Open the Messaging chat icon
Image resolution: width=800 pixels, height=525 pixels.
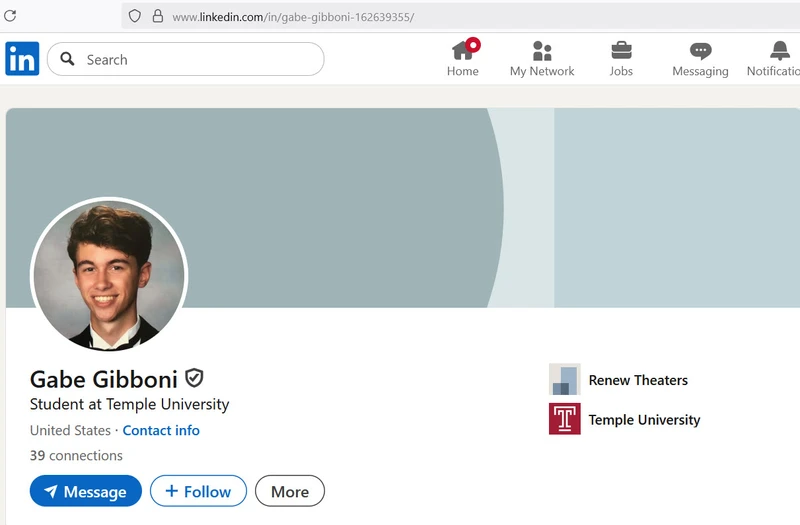(700, 50)
